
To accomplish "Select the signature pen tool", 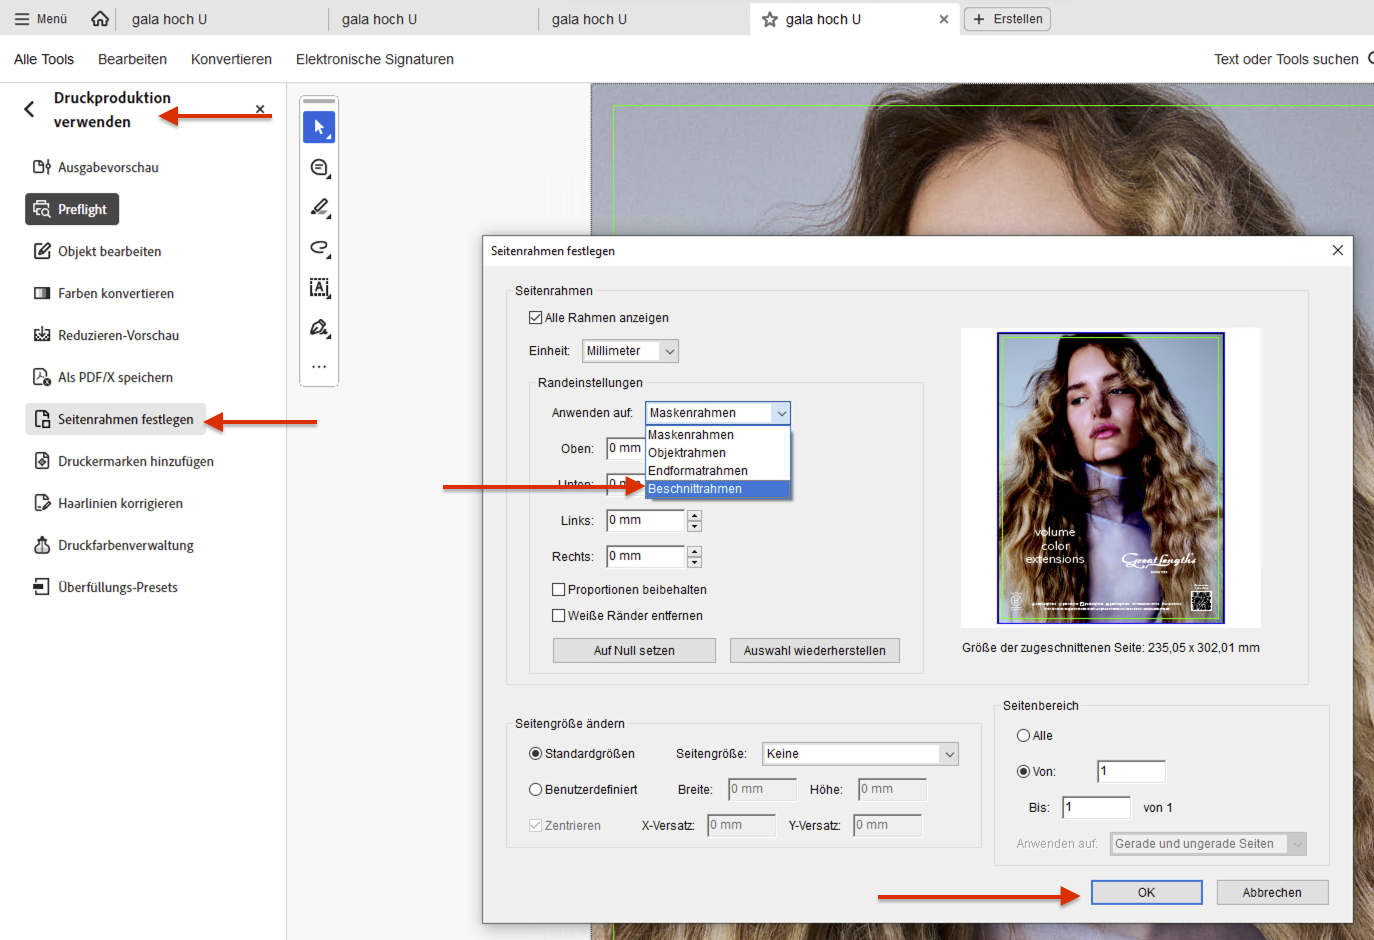I will click(x=319, y=328).
